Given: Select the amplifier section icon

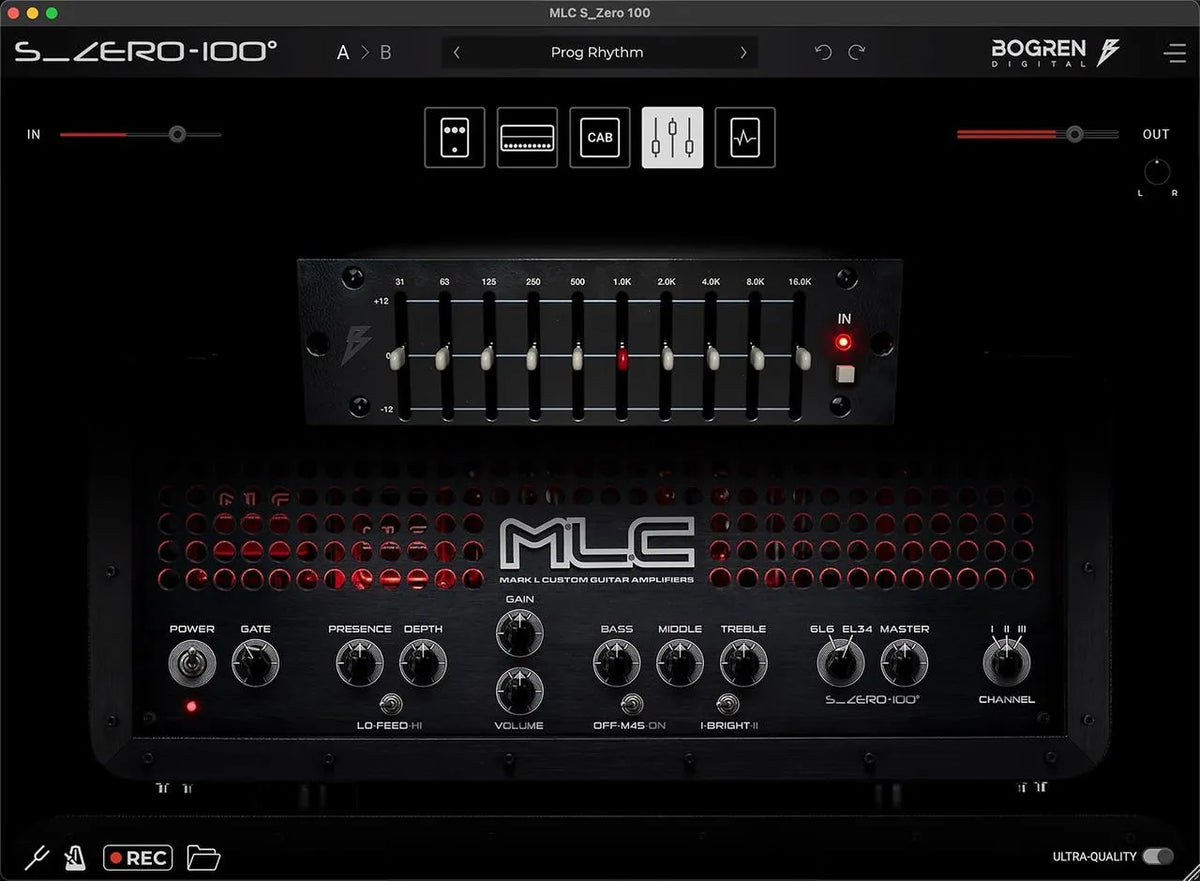Looking at the screenshot, I should click(x=527, y=137).
